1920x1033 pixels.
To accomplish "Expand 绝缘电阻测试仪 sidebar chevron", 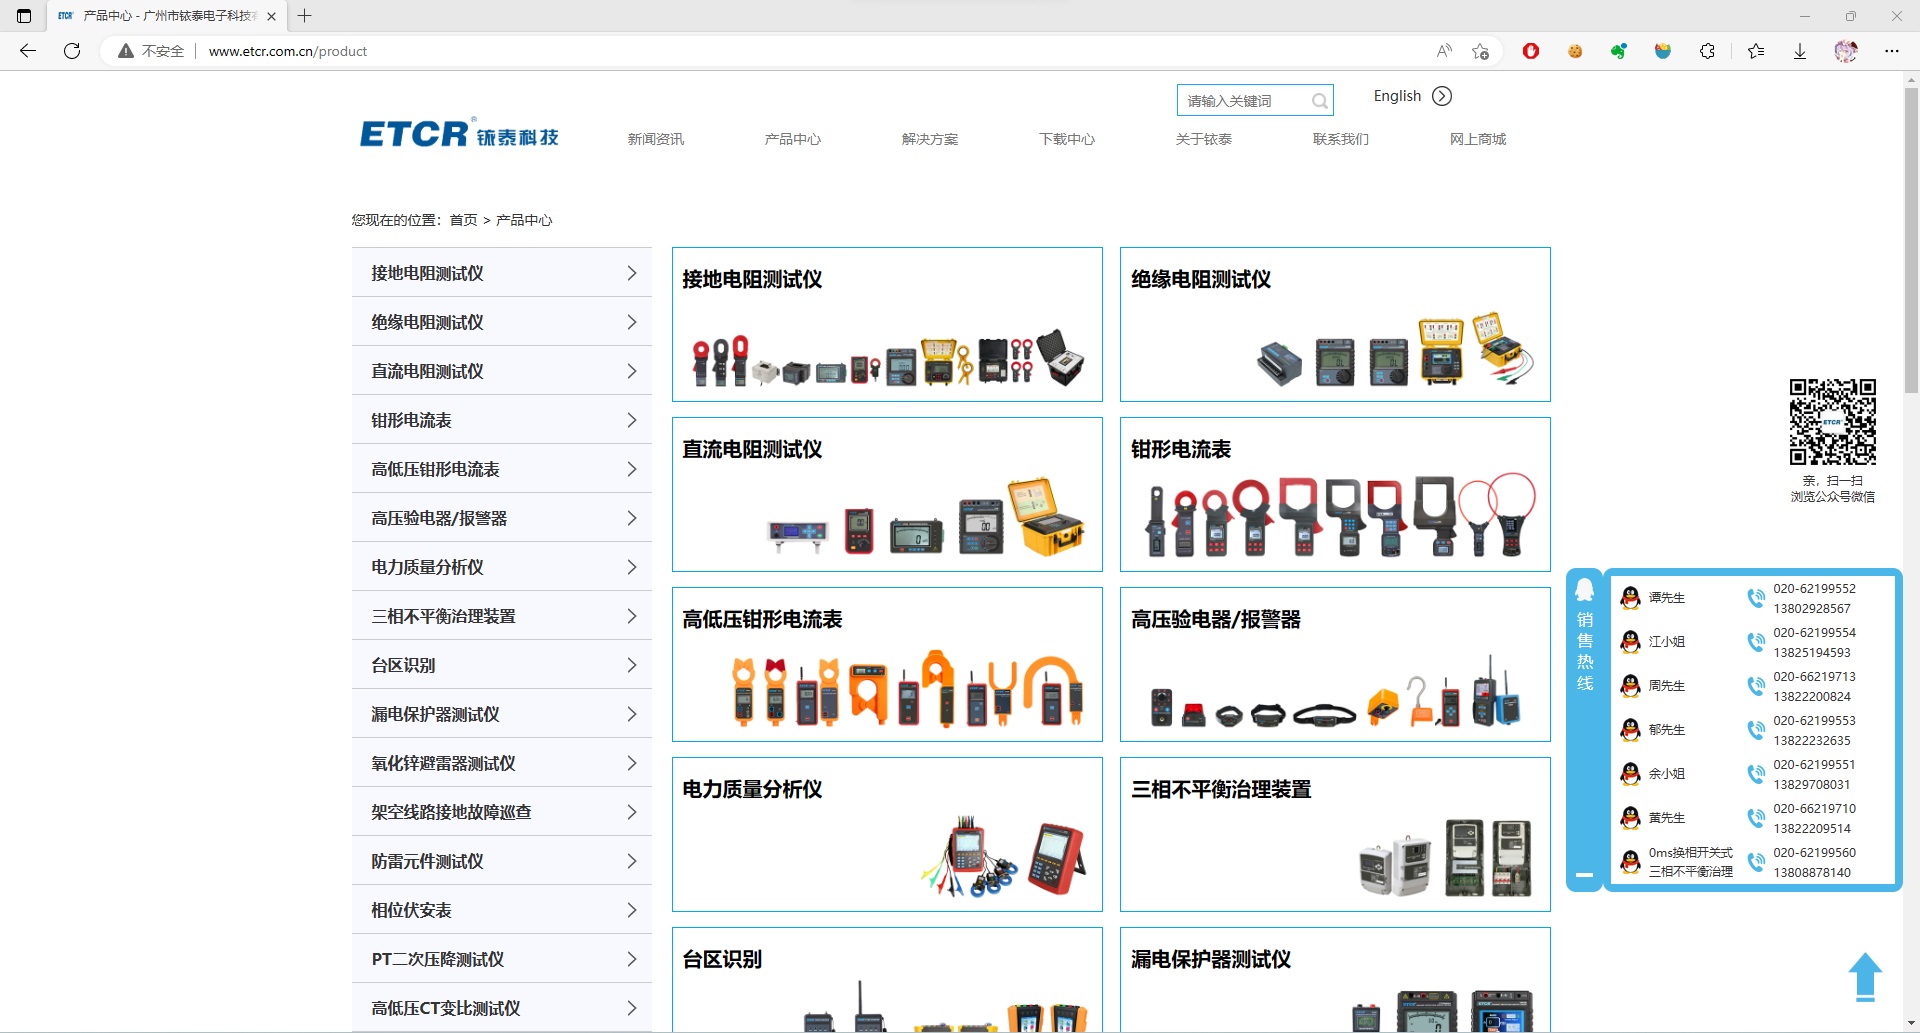I will point(631,322).
